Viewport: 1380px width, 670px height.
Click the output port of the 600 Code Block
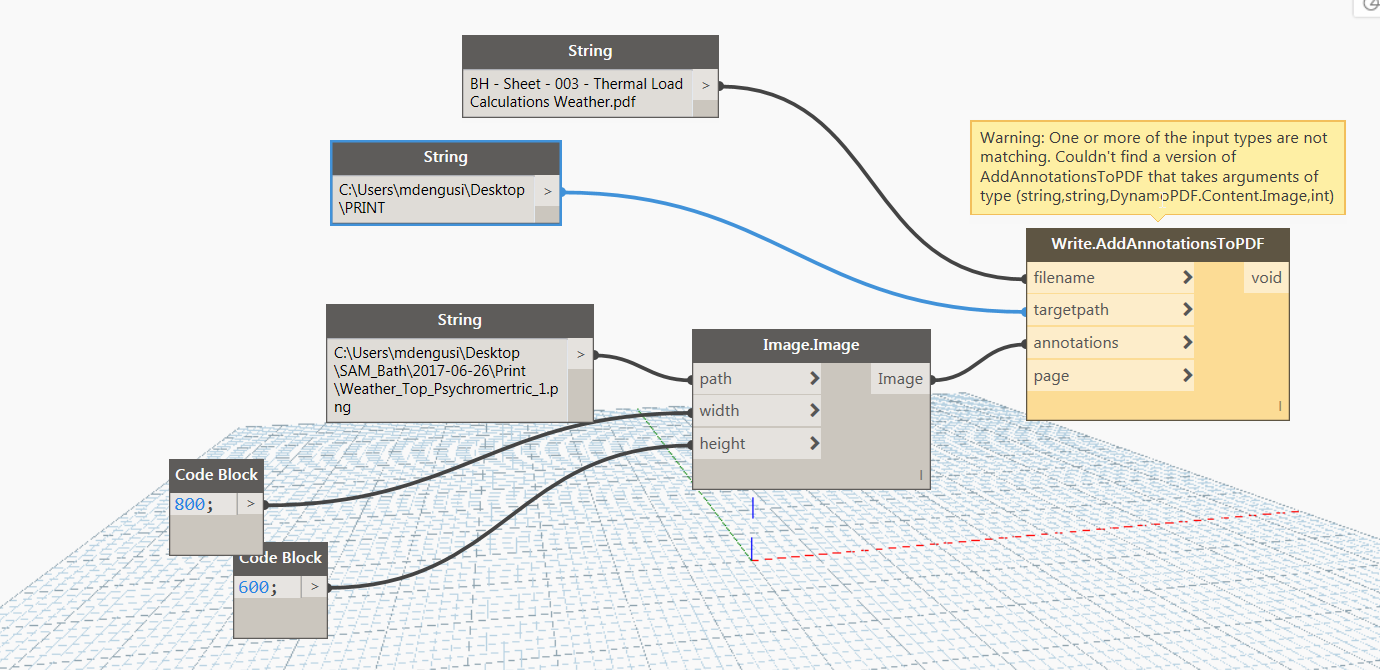[313, 587]
